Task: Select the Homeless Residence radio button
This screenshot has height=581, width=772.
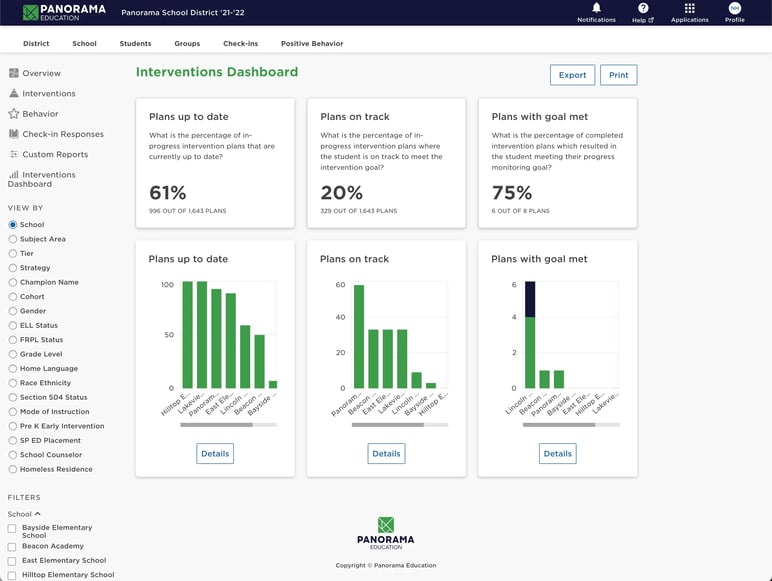Action: point(13,469)
